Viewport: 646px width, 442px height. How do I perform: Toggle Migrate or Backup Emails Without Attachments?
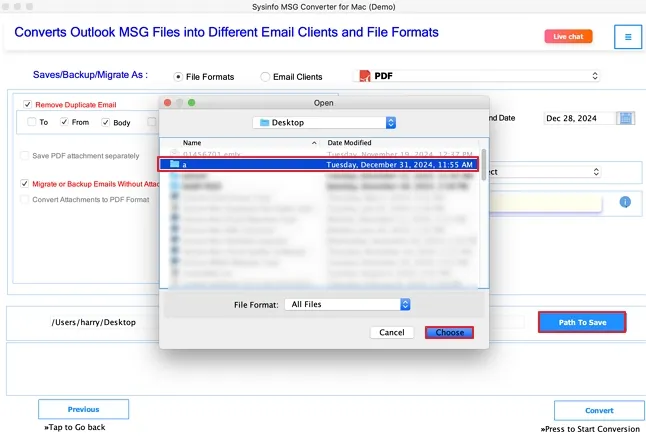[x=24, y=184]
